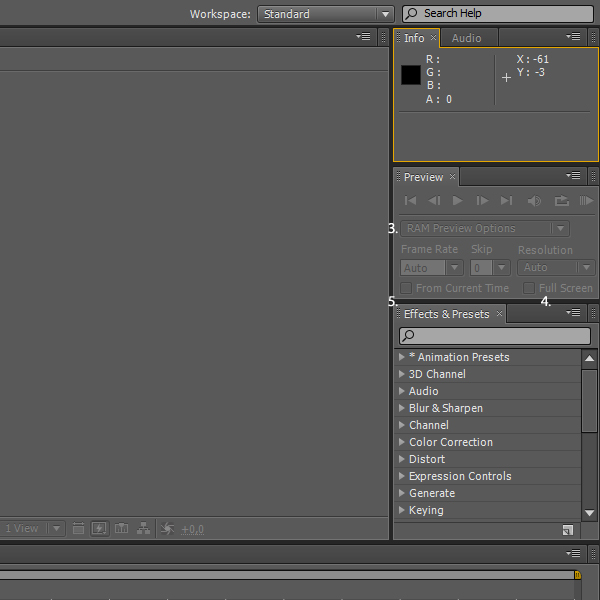This screenshot has width=600, height=600.
Task: Open the Comp Flowchart icon
Action: tap(143, 528)
